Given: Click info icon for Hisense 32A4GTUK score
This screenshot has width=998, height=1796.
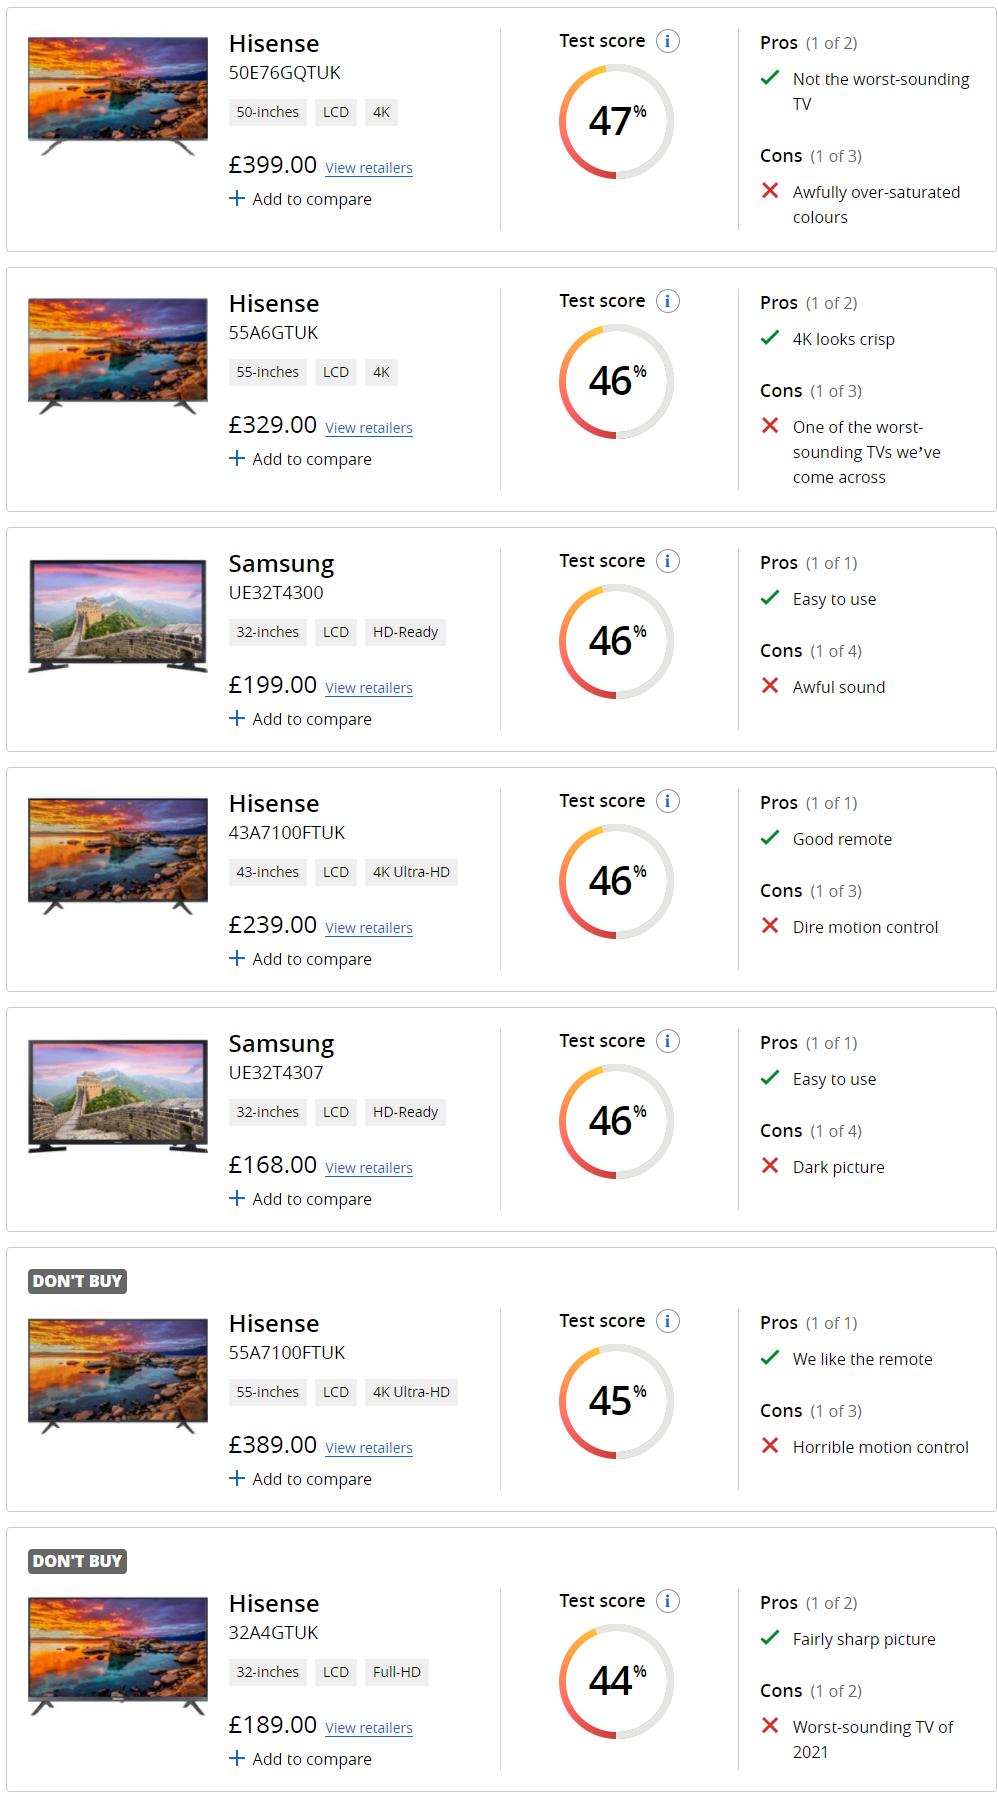Looking at the screenshot, I should point(668,1601).
